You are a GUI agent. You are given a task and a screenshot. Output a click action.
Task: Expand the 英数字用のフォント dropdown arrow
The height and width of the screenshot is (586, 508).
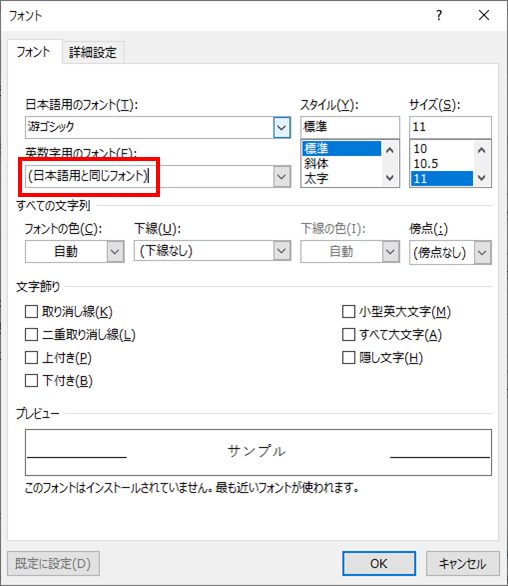click(x=281, y=176)
